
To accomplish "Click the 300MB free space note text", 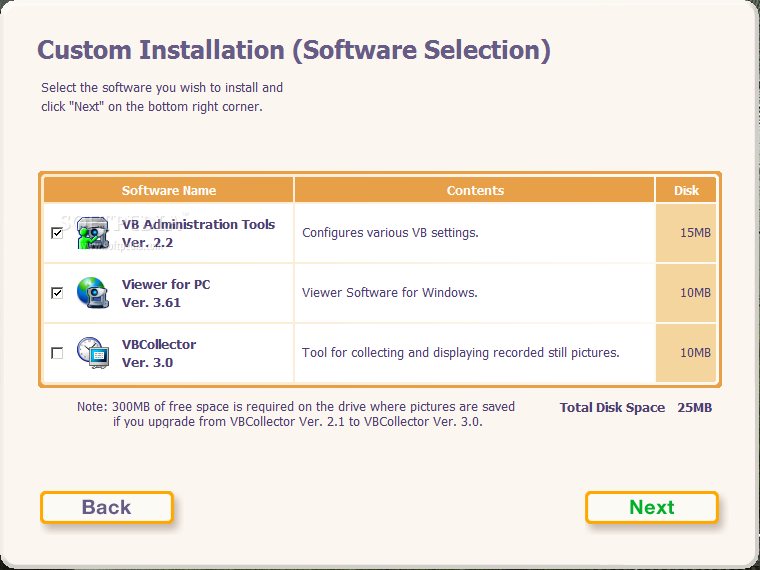I will click(x=296, y=414).
